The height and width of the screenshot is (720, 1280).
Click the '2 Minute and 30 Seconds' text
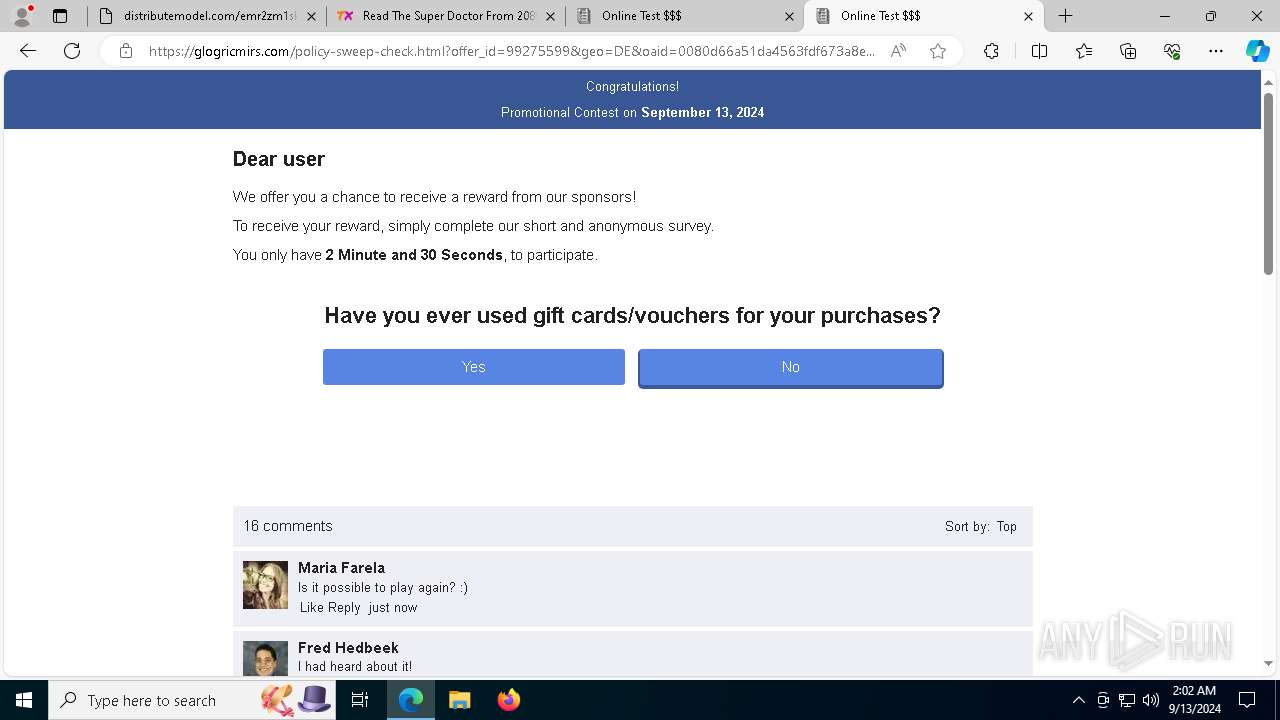tap(414, 255)
